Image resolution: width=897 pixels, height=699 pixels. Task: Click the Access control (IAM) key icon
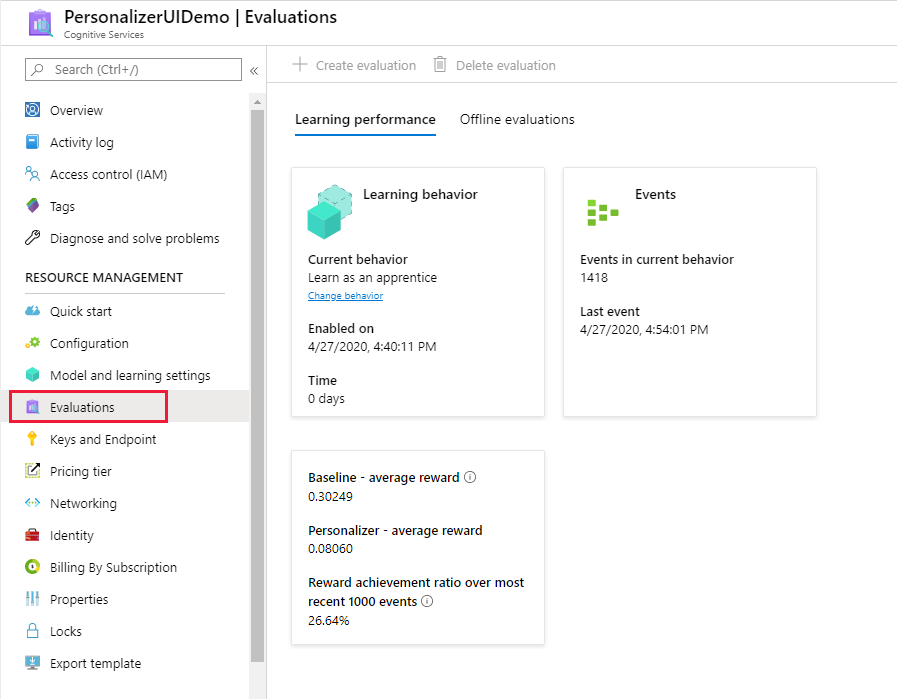pos(33,174)
